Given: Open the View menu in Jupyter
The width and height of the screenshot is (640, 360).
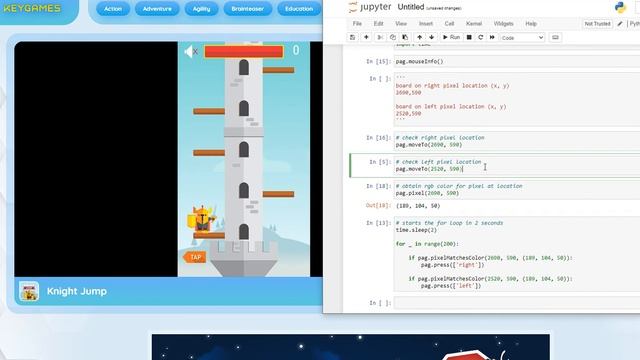Looking at the screenshot, I should pos(401,24).
